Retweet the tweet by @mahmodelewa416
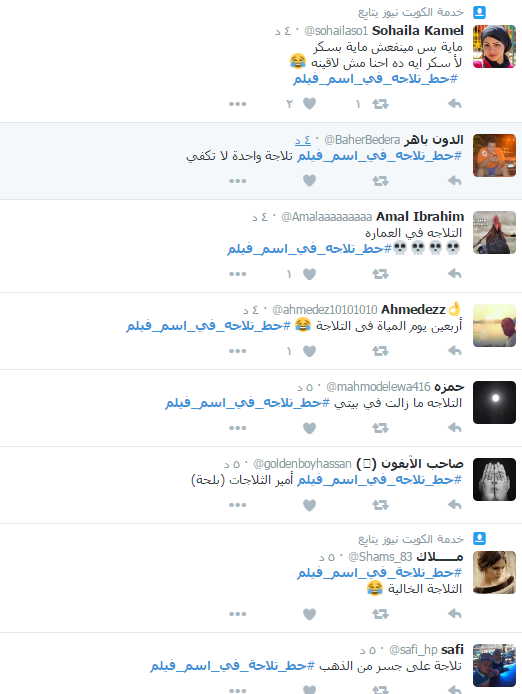Viewport: 522px width, 694px height. point(380,428)
